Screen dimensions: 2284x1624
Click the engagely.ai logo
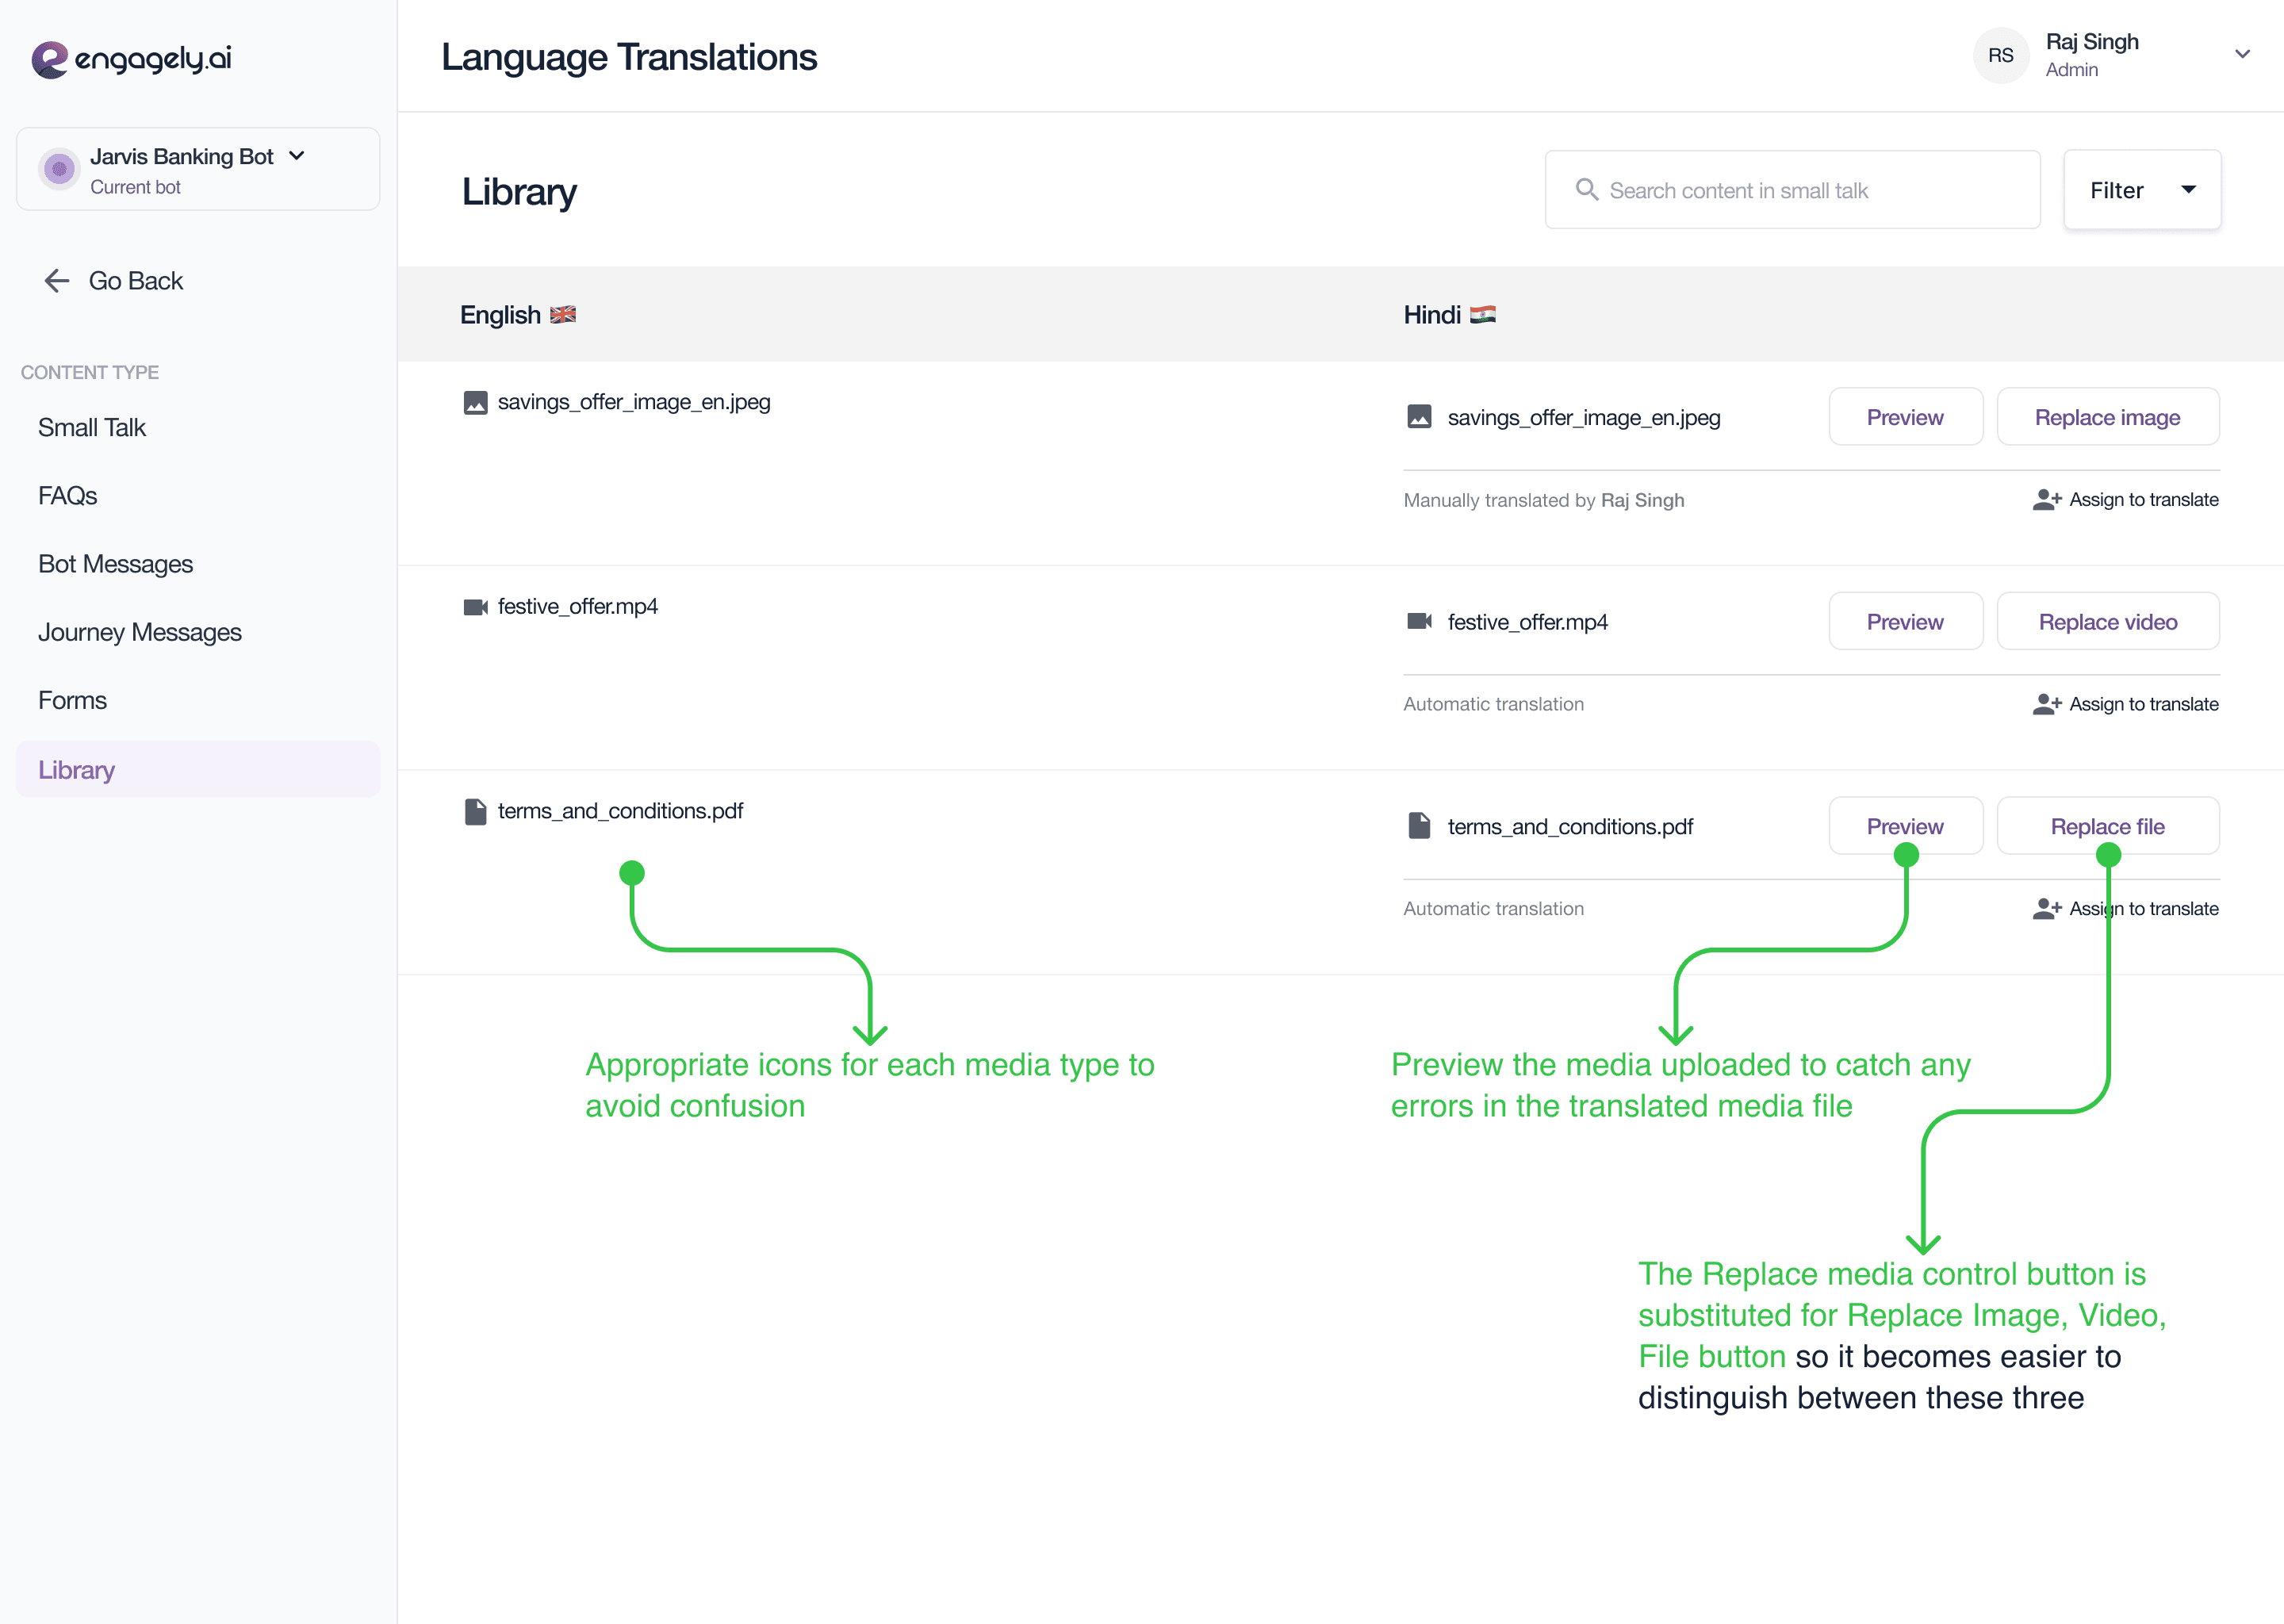(x=131, y=59)
